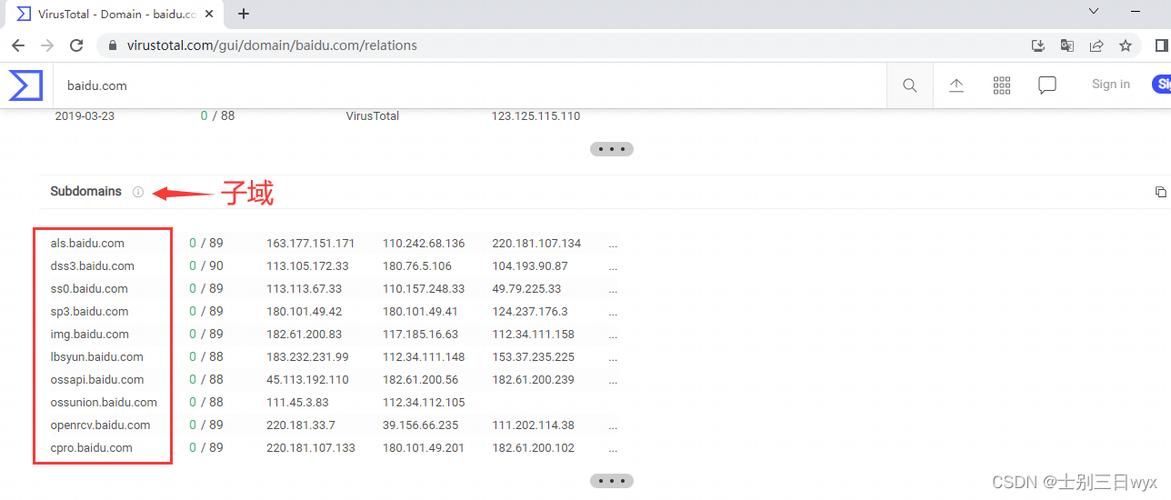Click the install app icon in address bar
The width and height of the screenshot is (1171, 500).
(1038, 46)
